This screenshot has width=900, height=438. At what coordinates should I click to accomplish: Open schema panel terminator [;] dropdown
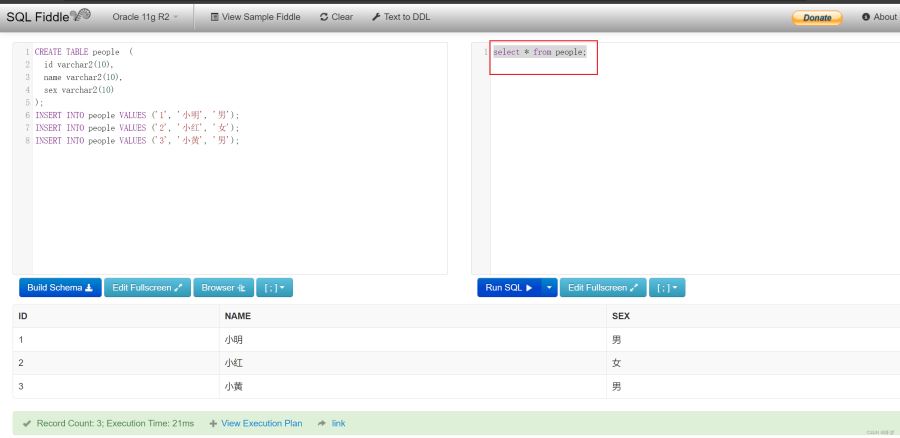[274, 288]
